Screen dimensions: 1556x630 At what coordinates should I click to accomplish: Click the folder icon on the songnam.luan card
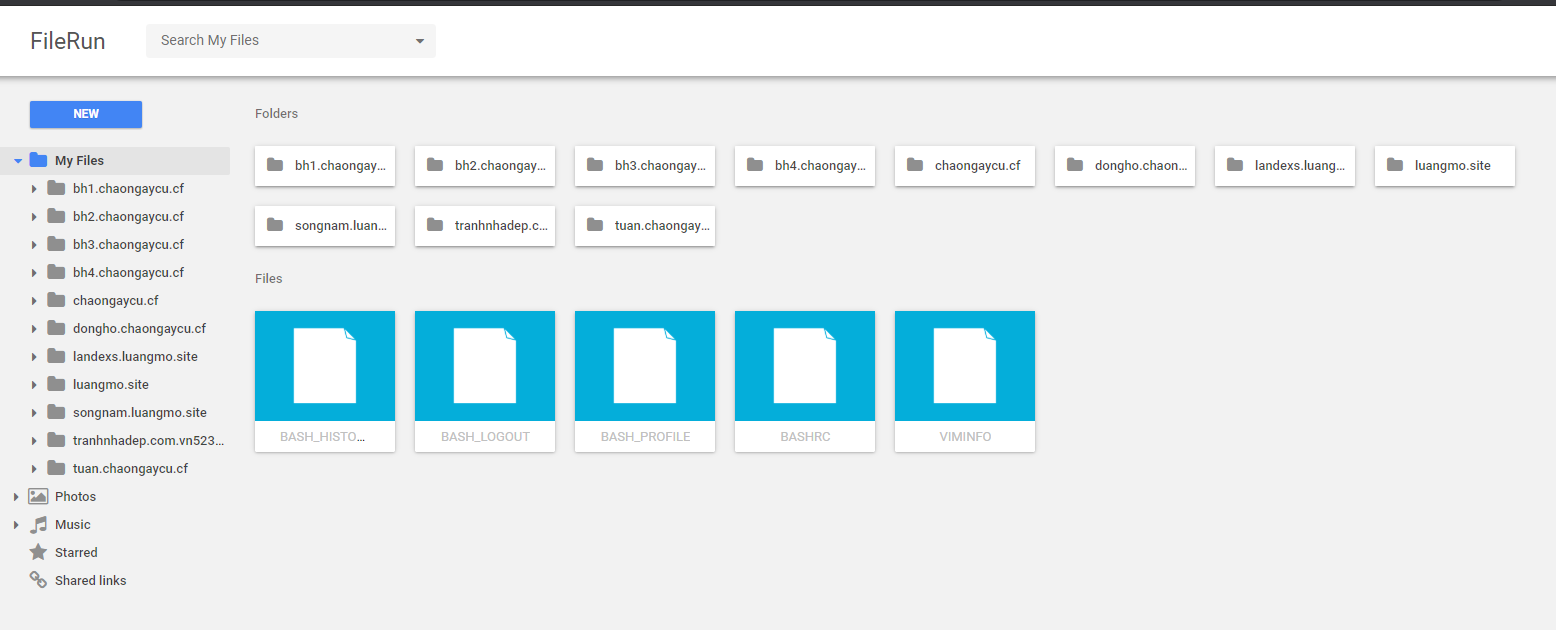275,225
